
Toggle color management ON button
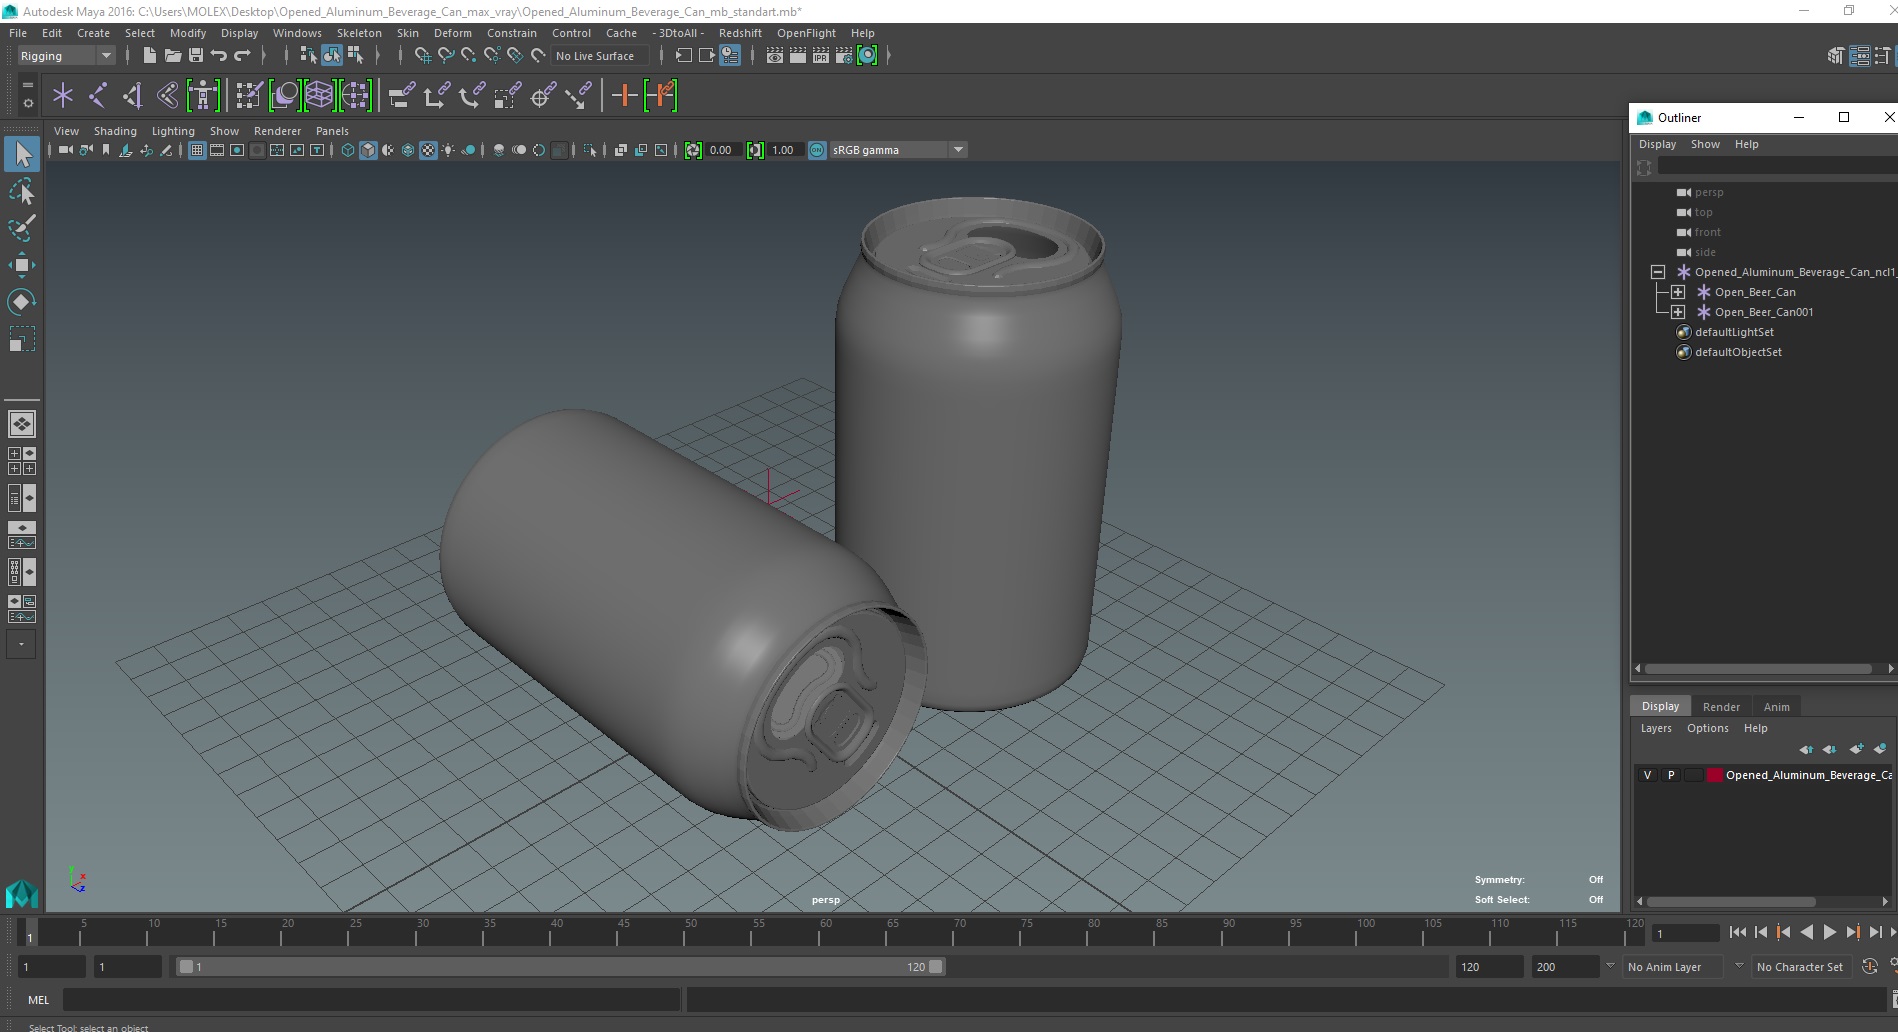pos(817,150)
